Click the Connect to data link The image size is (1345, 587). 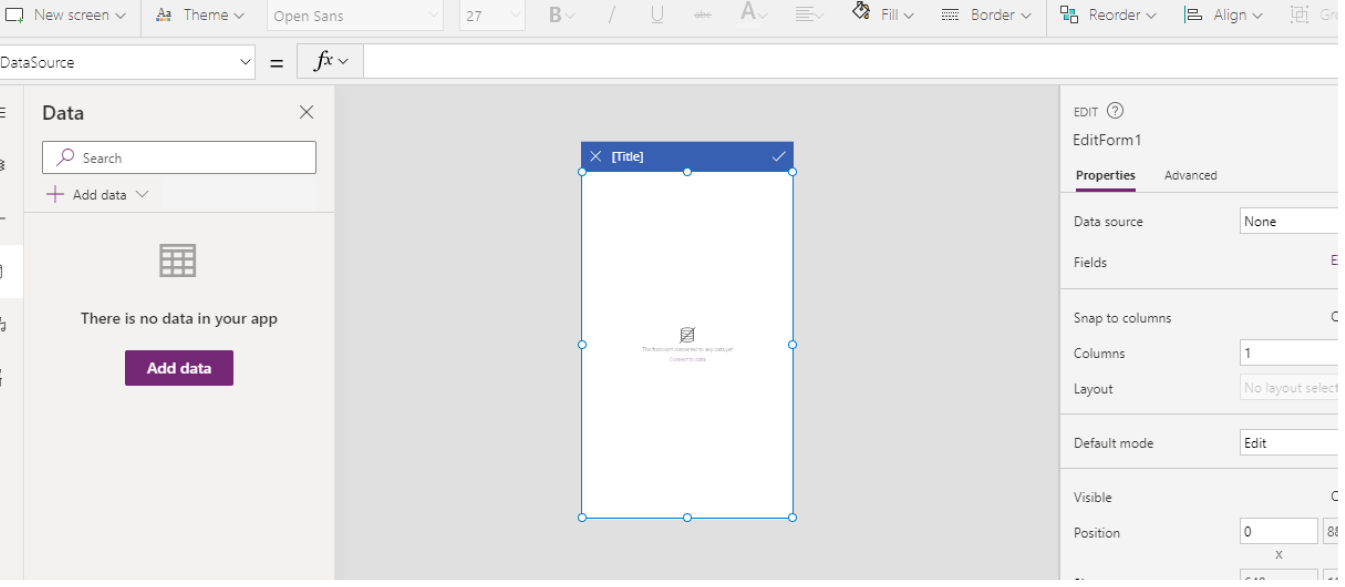(687, 359)
